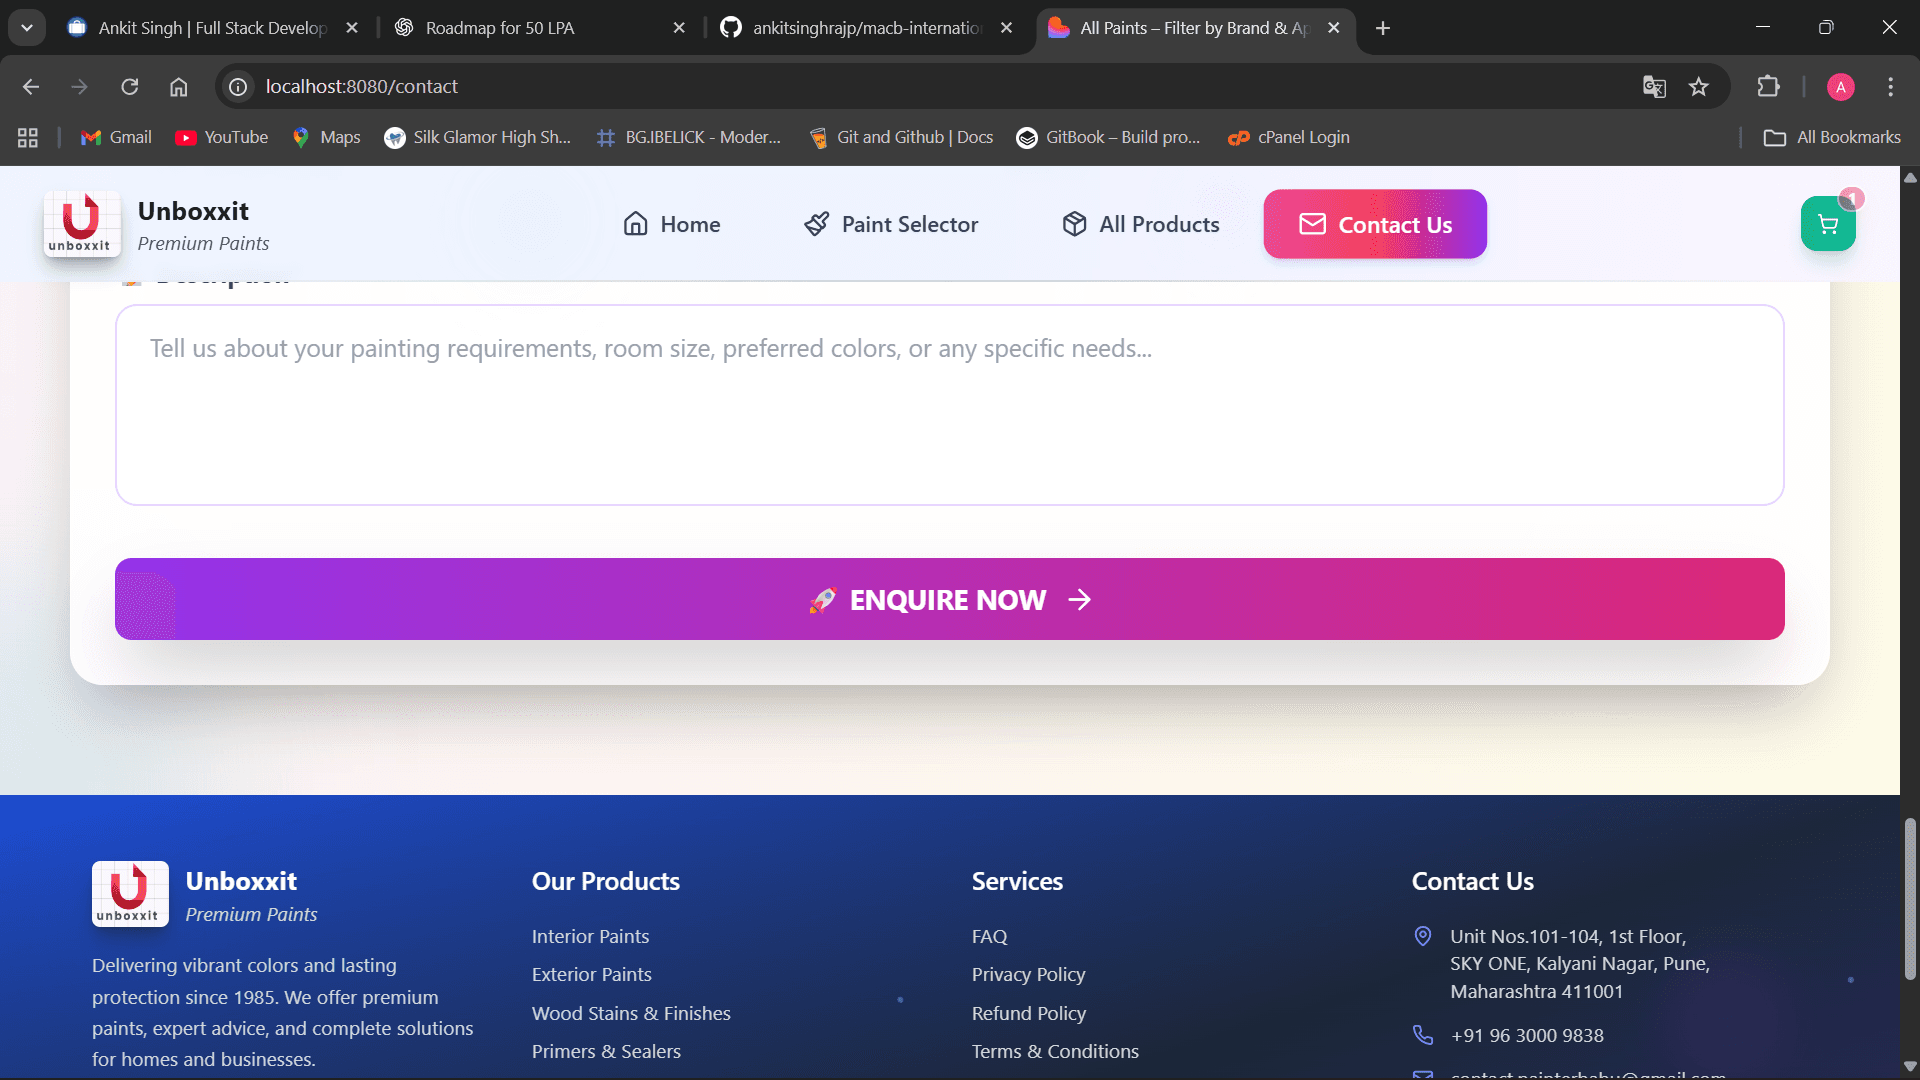Expand the tab search dropdown arrow
Screen dimensions: 1920x1080
pyautogui.click(x=27, y=28)
